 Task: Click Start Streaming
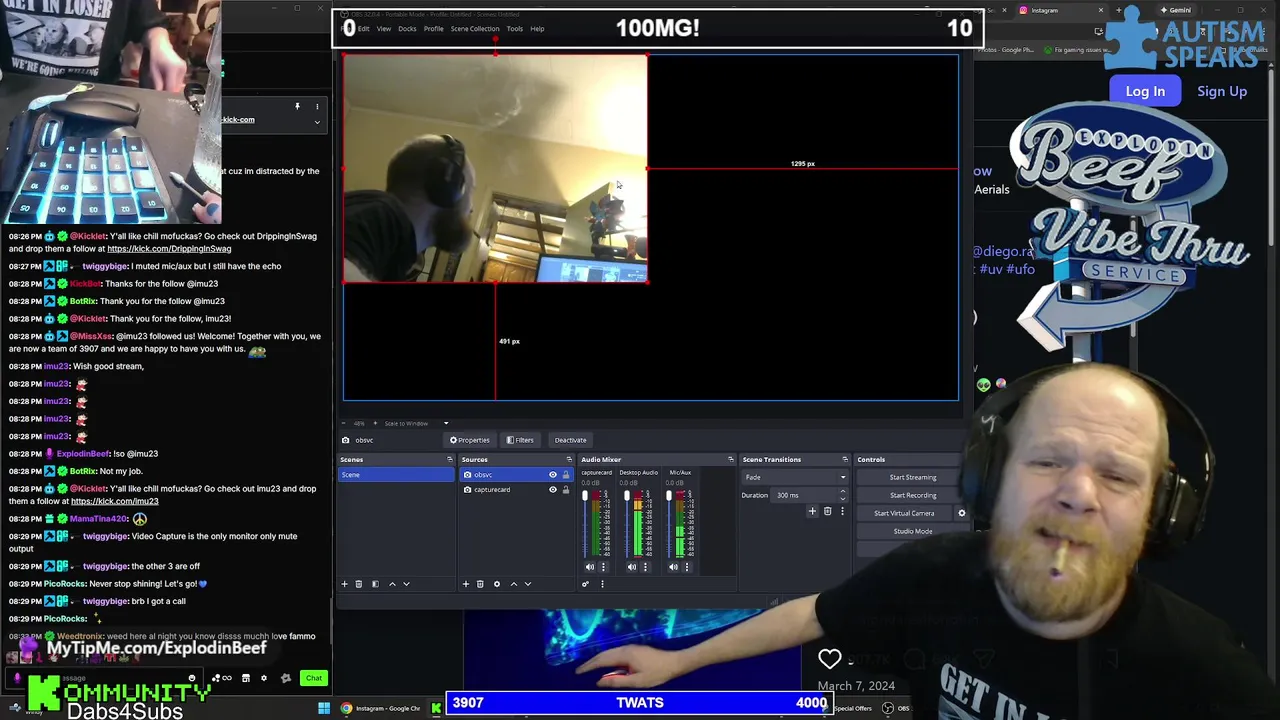point(913,477)
